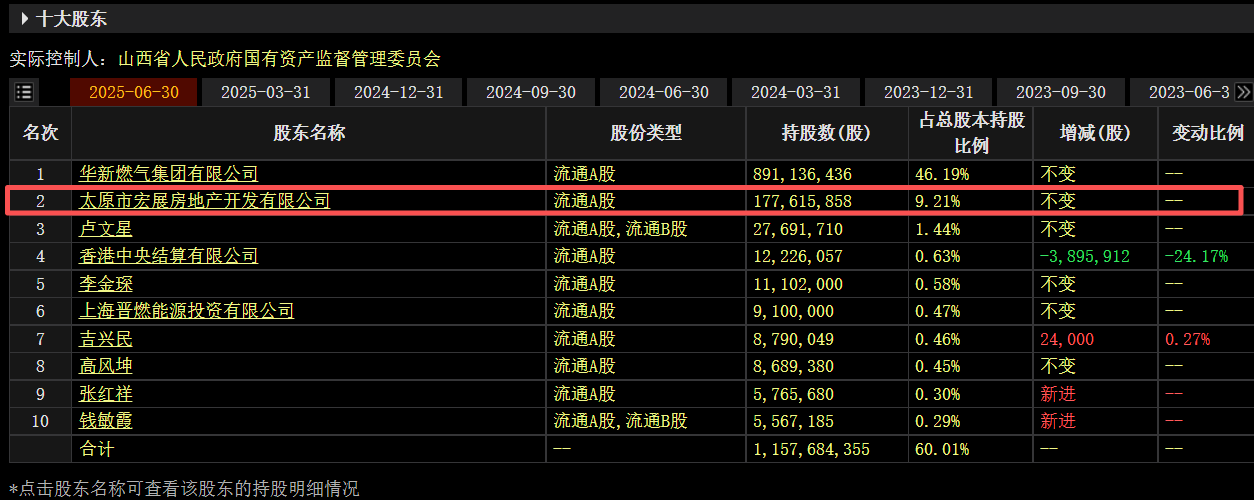Click shareholder name 吉兴民
Screen dimensions: 1254x500
pyautogui.click(x=106, y=339)
